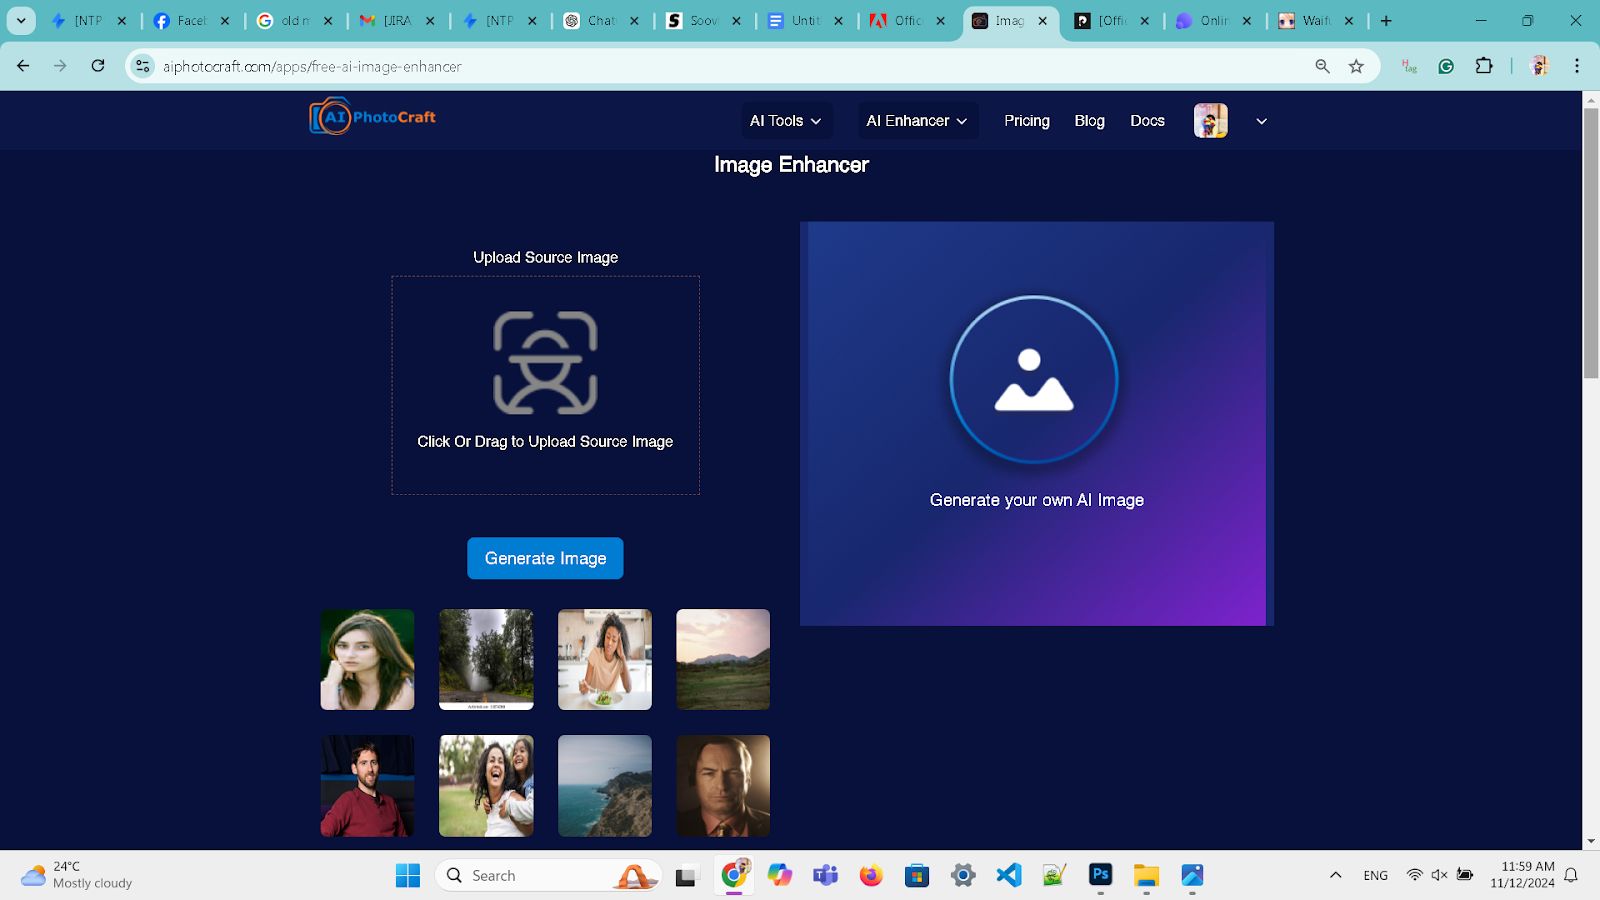1600x900 pixels.
Task: Click the ENG language indicator
Action: coord(1375,876)
